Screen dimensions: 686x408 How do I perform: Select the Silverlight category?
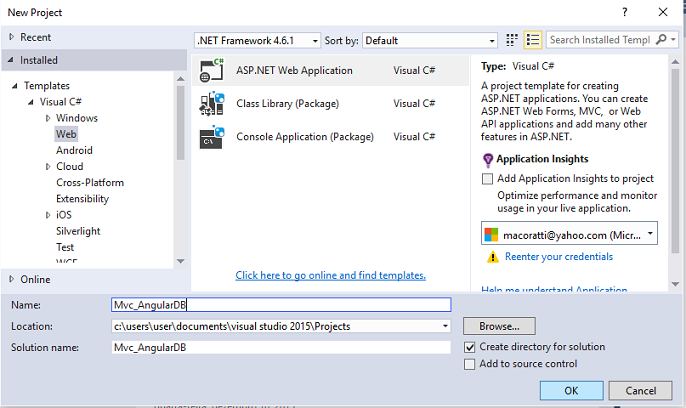[78, 231]
